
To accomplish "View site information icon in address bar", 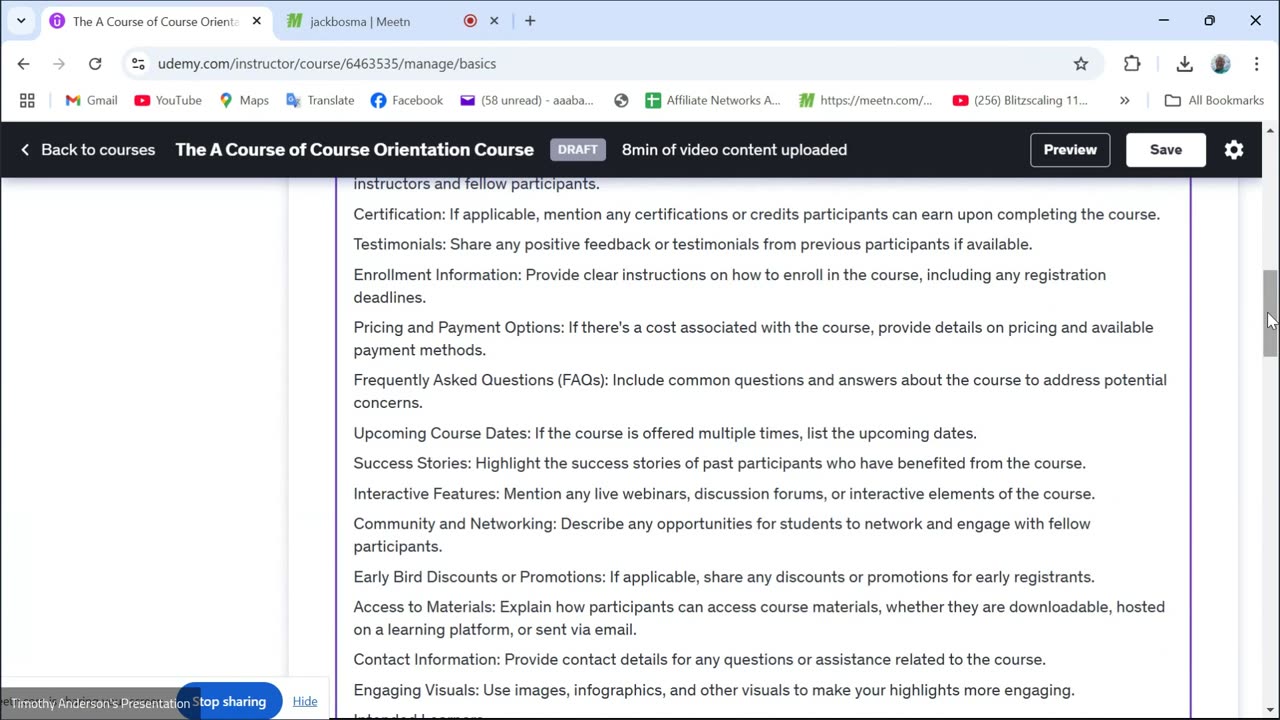I will [x=138, y=63].
